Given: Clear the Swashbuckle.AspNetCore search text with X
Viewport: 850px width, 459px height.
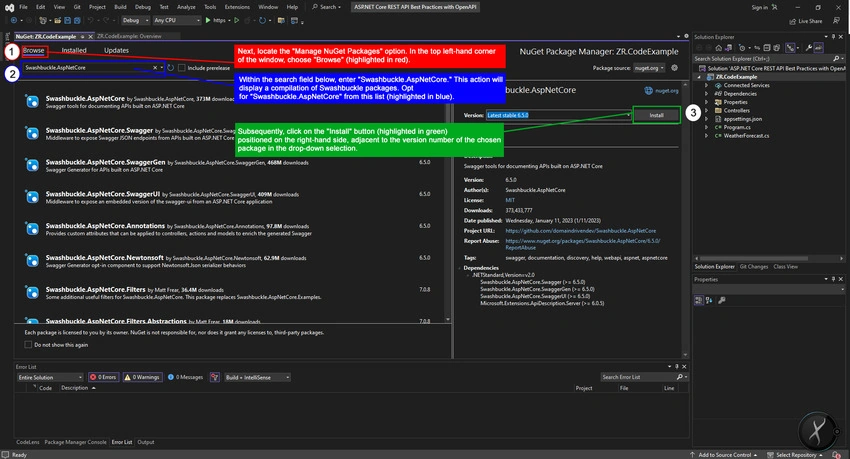Looking at the screenshot, I should 155,68.
